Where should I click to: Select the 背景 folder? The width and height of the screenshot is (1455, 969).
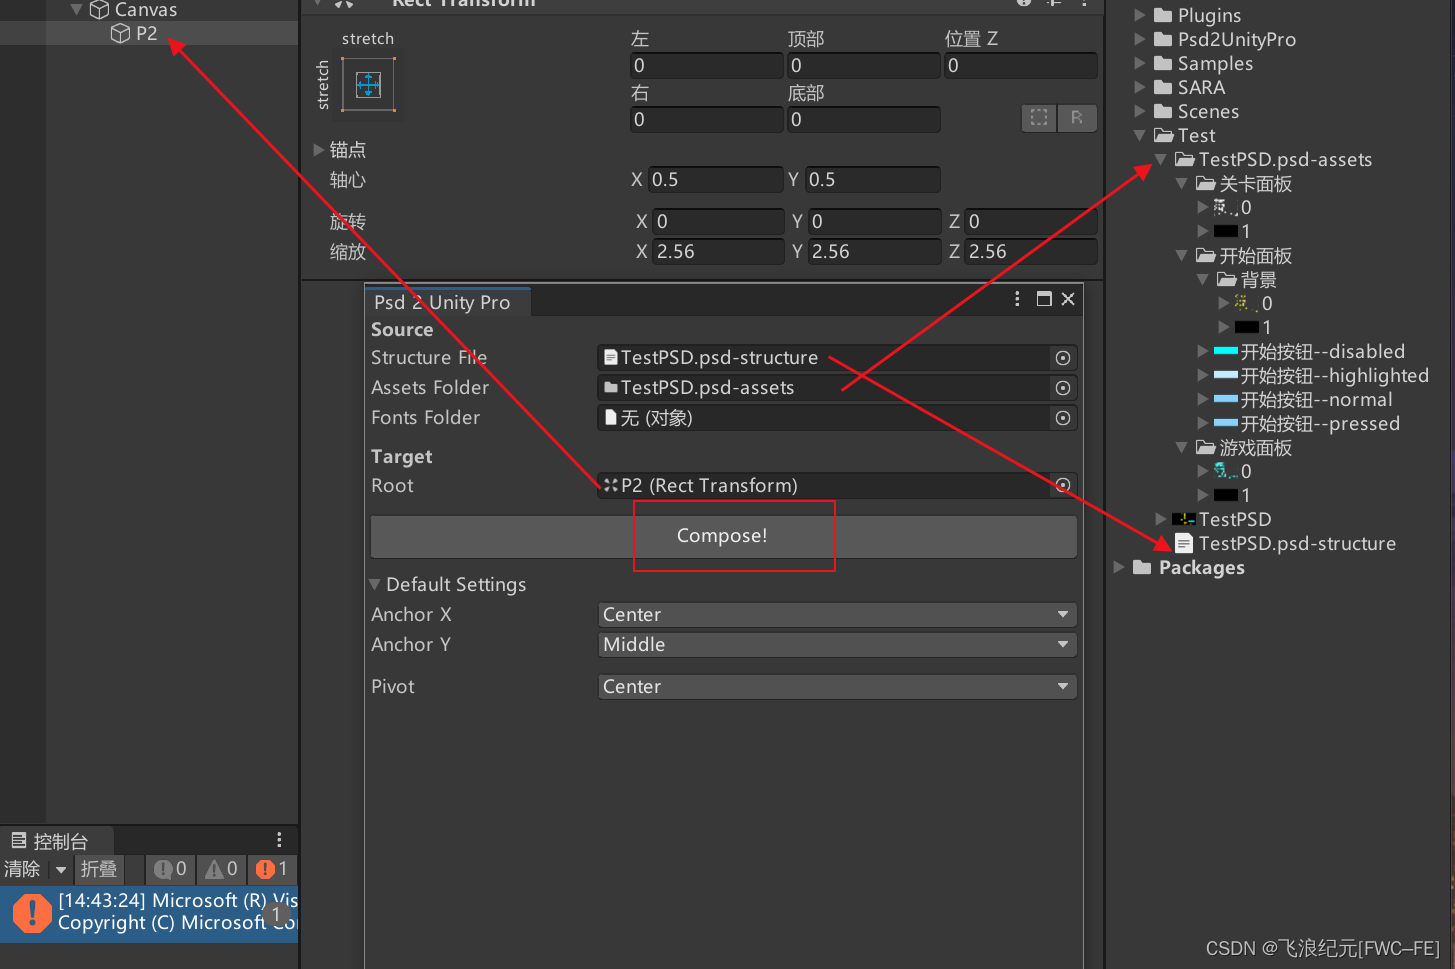(x=1258, y=280)
